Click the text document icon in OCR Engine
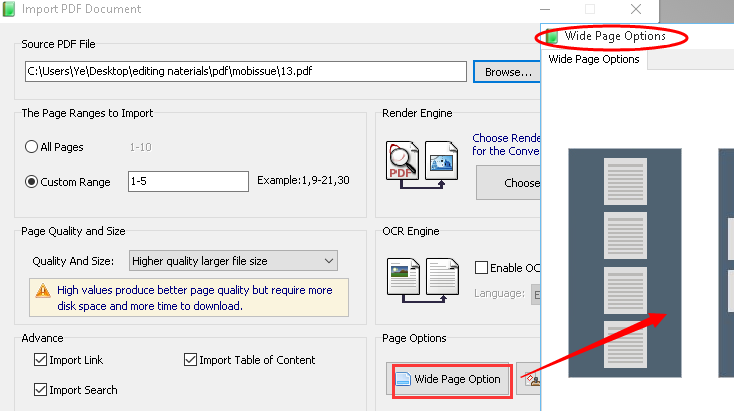The height and width of the screenshot is (411, 734). click(x=442, y=276)
